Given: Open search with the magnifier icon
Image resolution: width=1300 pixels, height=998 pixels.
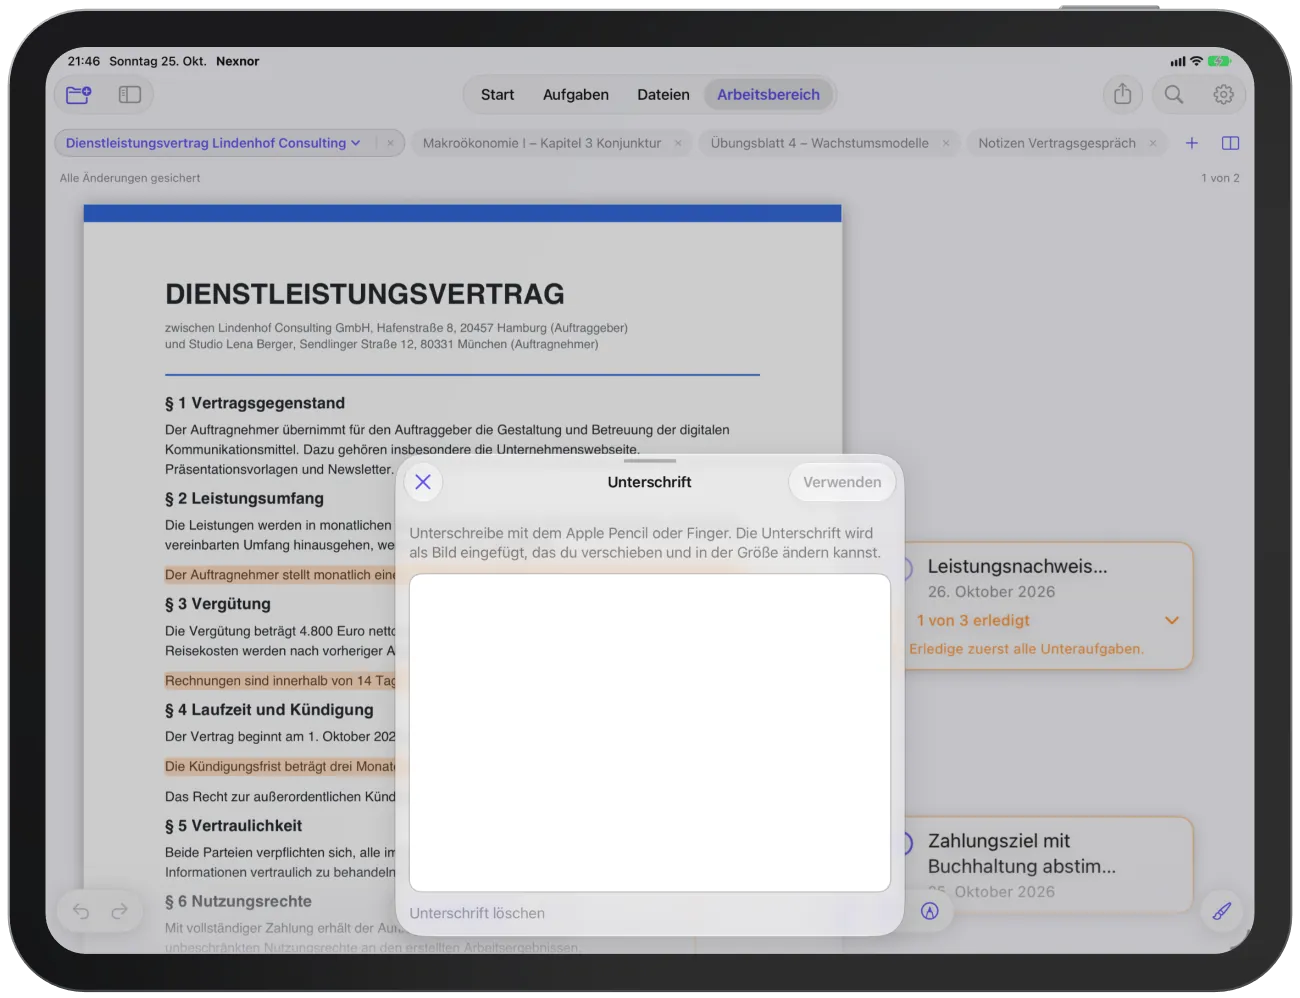Looking at the screenshot, I should [1174, 94].
